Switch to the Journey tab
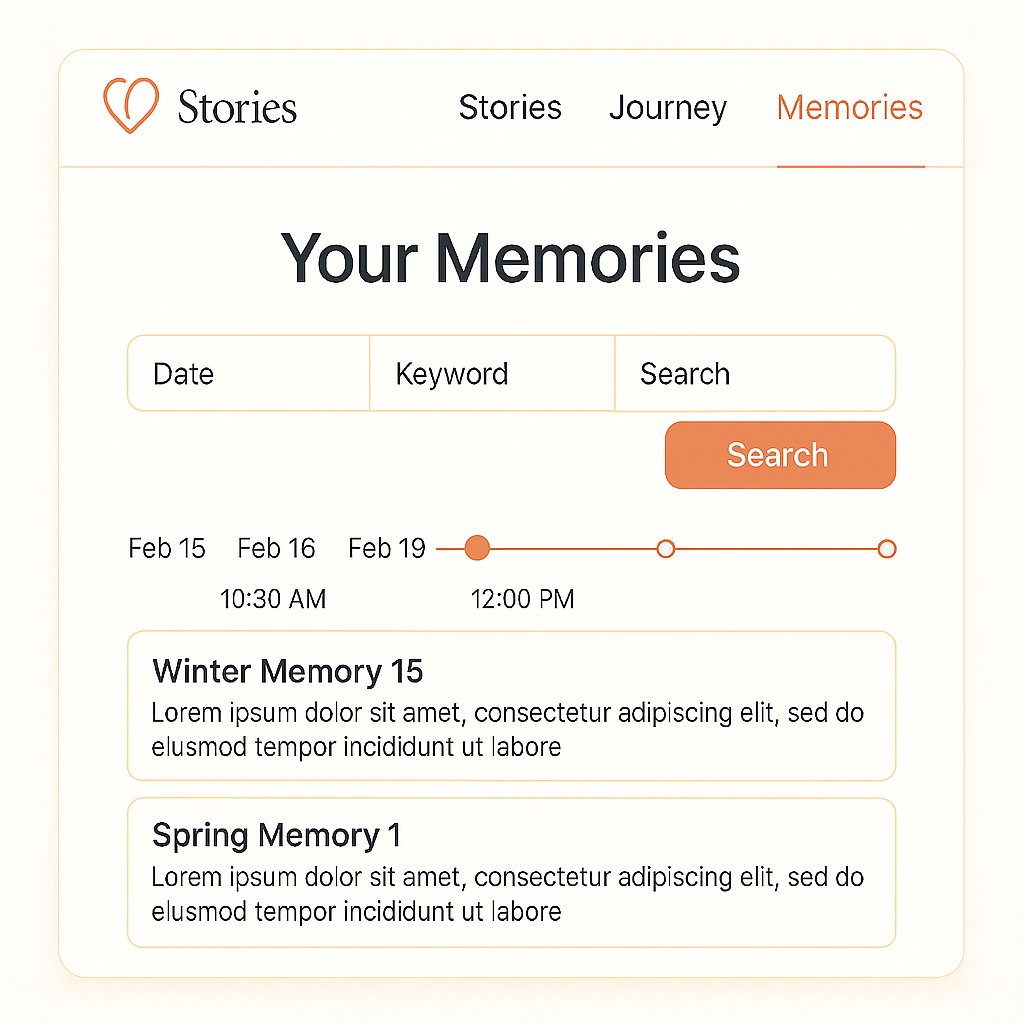The height and width of the screenshot is (1024, 1024). click(668, 107)
